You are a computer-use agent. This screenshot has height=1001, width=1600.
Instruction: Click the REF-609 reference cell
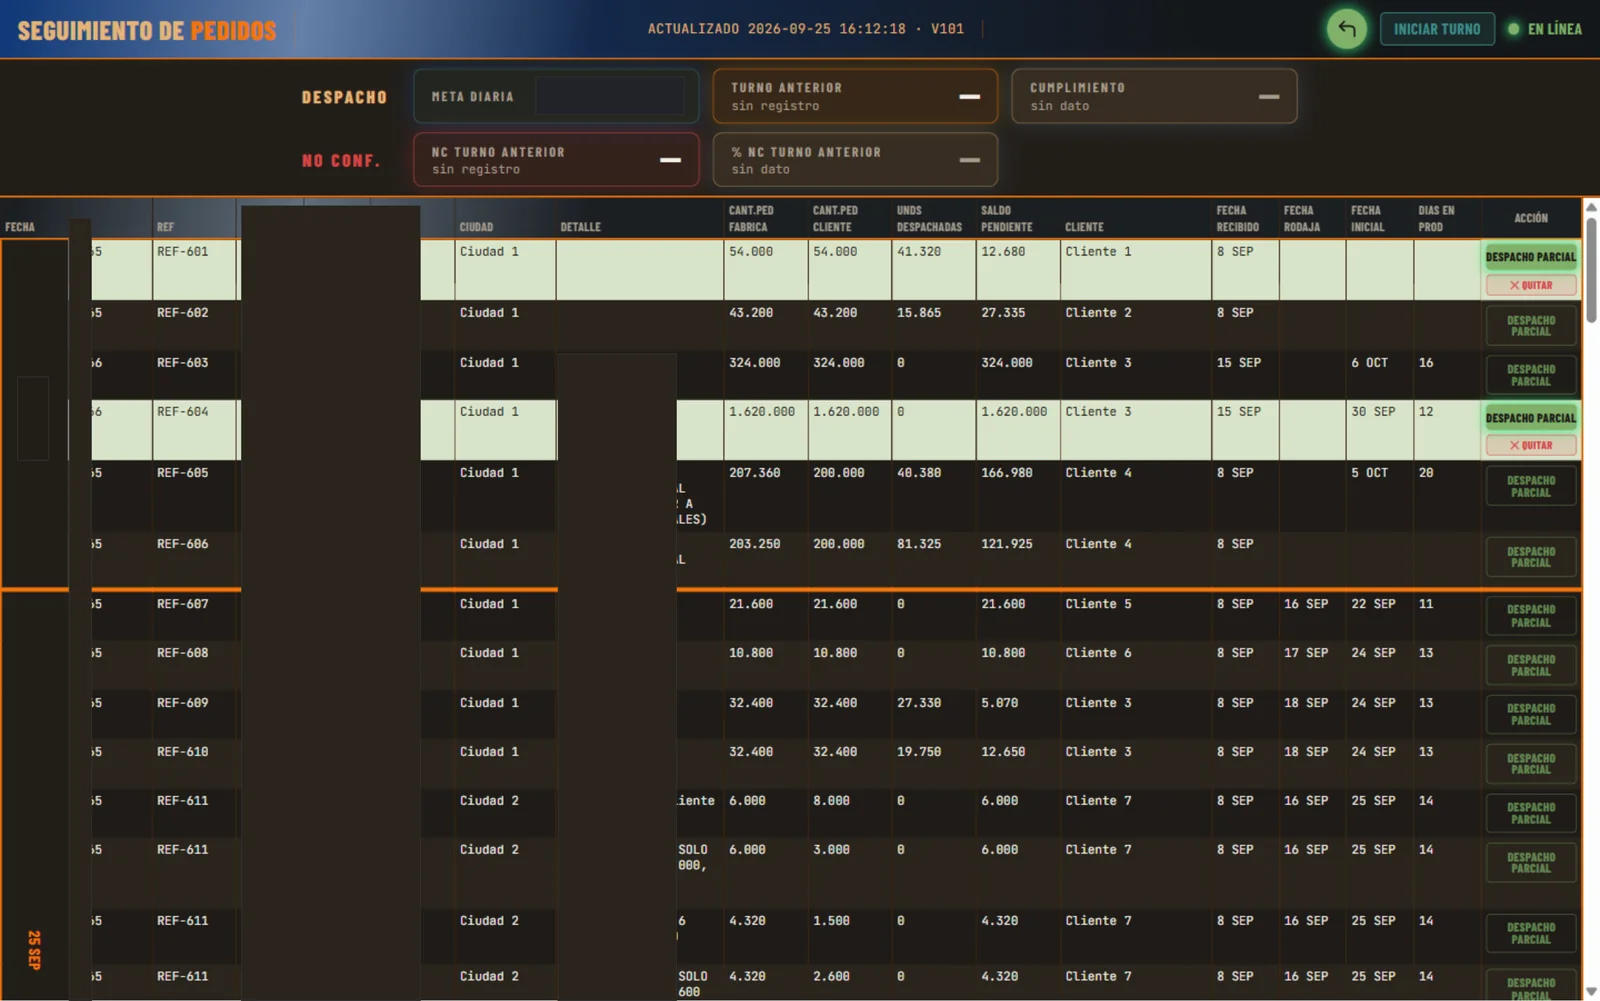point(194,715)
